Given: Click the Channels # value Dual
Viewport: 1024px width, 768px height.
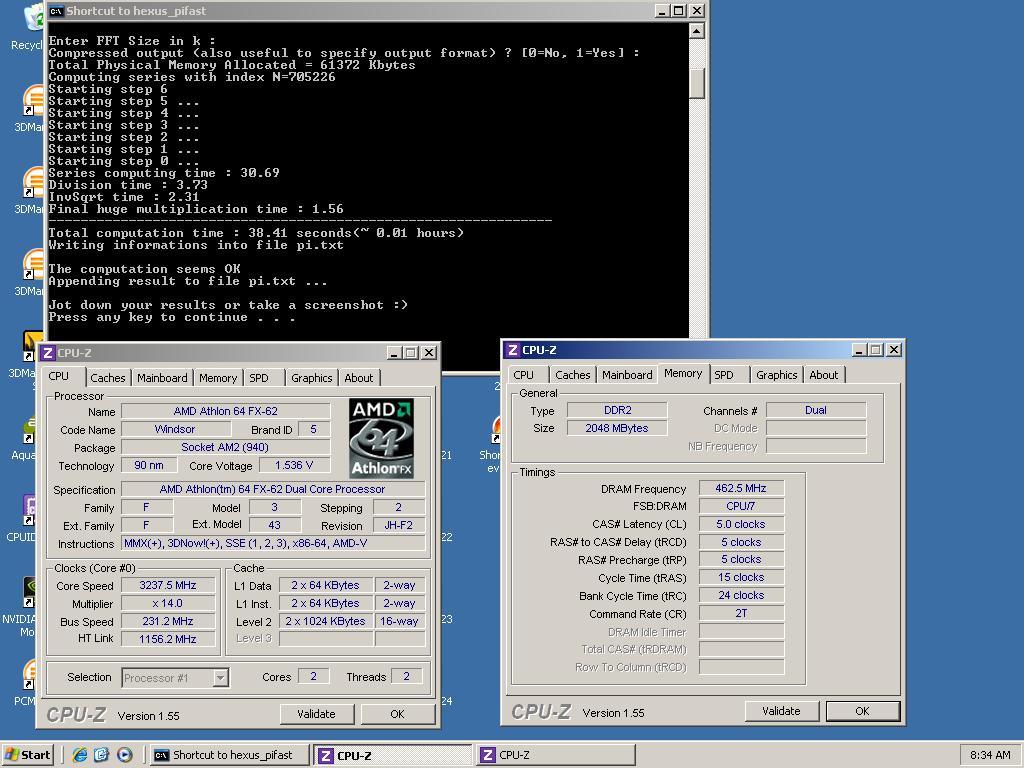Looking at the screenshot, I should click(x=816, y=410).
